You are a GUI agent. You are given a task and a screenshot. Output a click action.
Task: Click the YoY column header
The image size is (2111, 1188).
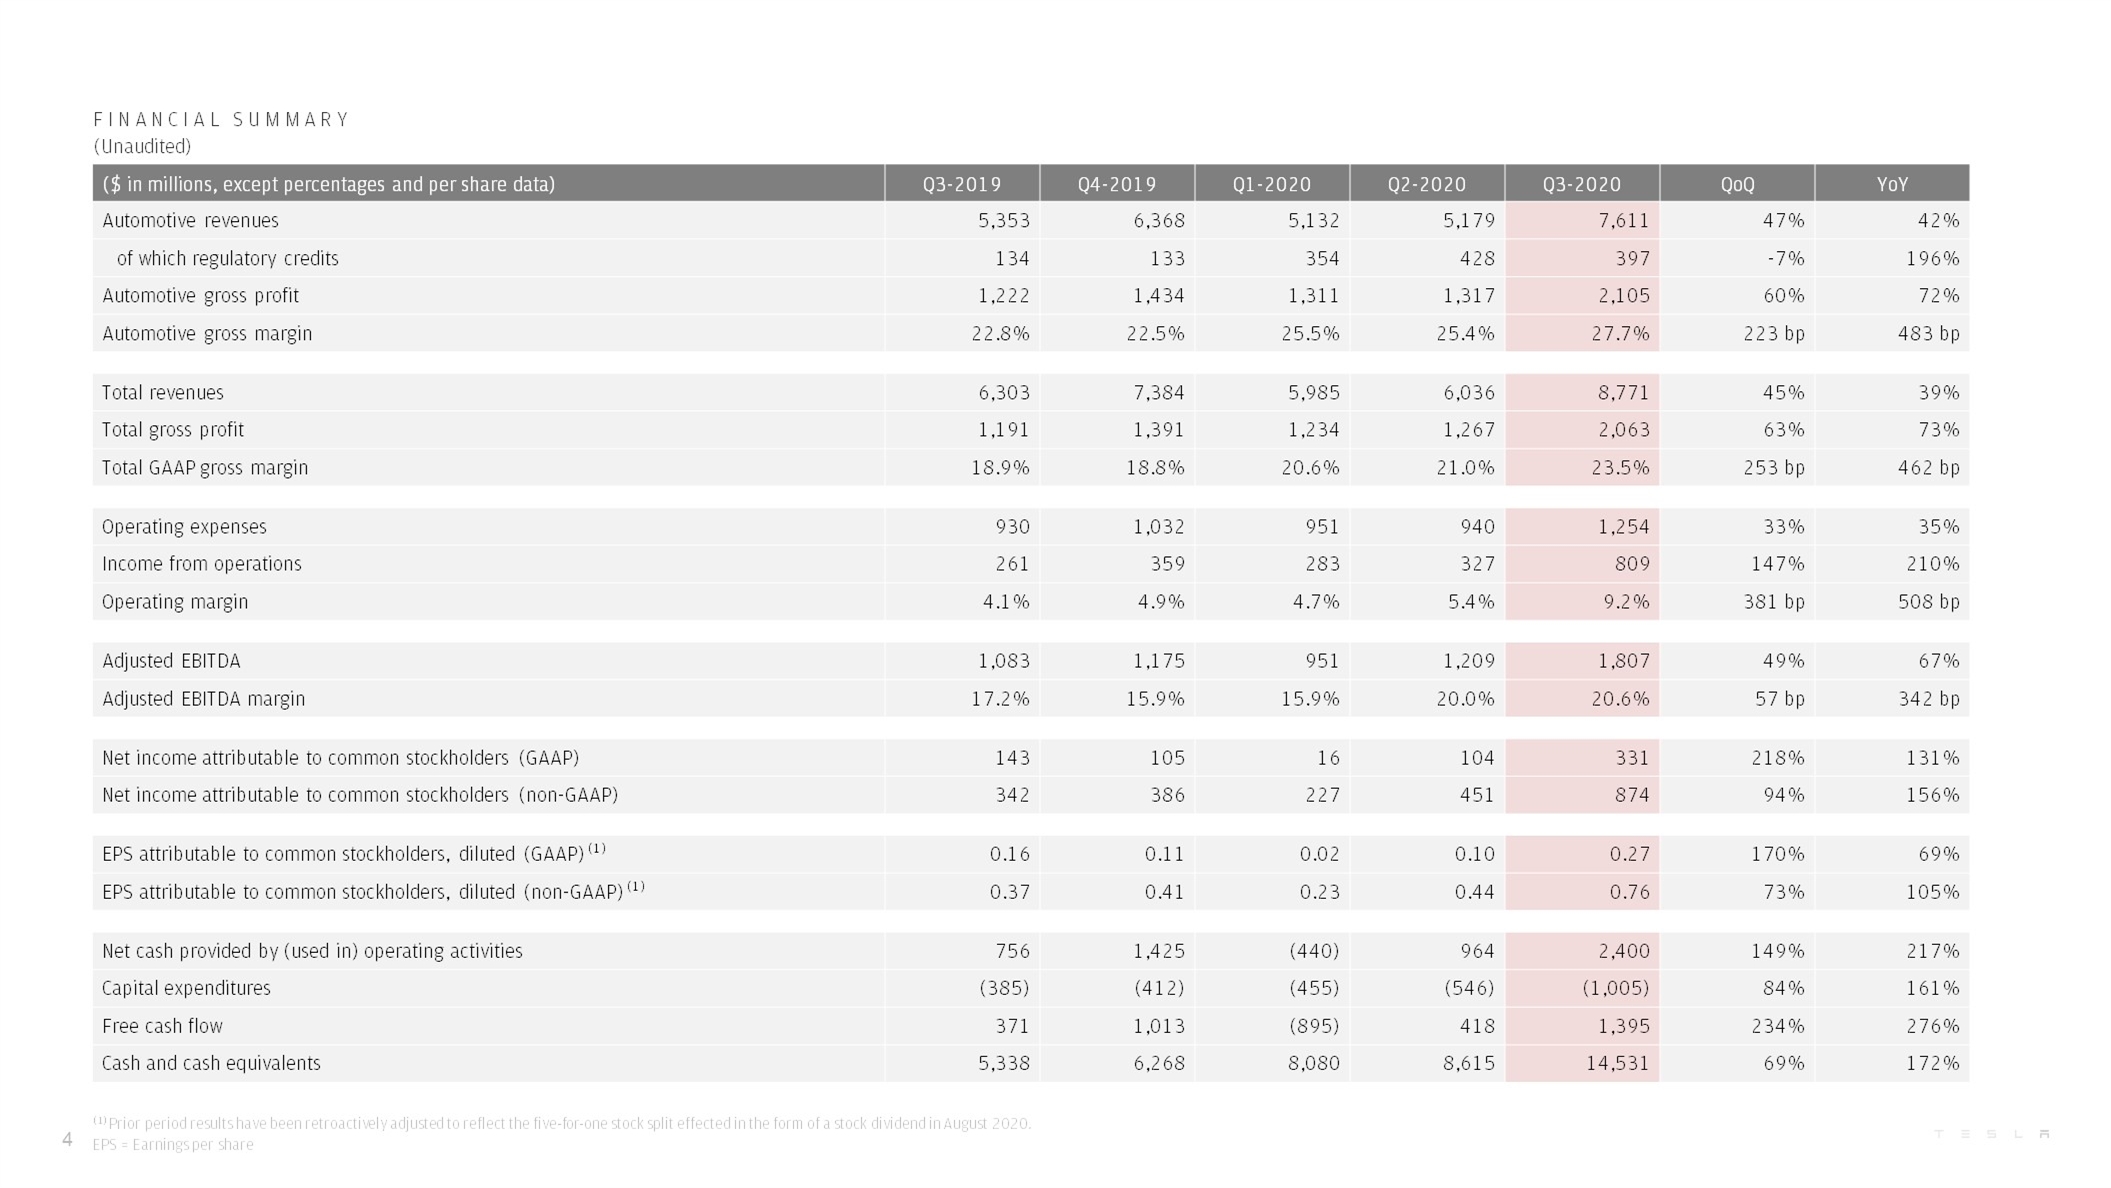click(x=1892, y=184)
